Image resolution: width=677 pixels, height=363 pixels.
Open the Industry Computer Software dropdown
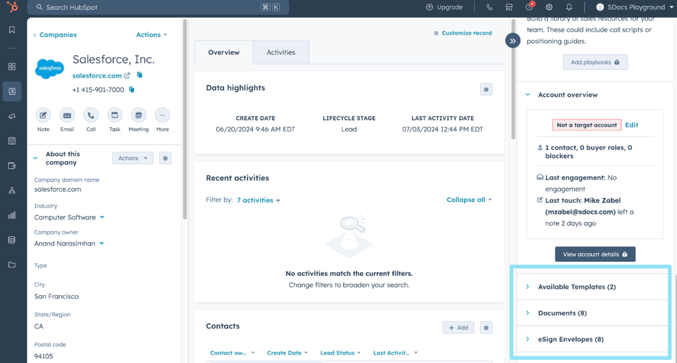pos(102,217)
